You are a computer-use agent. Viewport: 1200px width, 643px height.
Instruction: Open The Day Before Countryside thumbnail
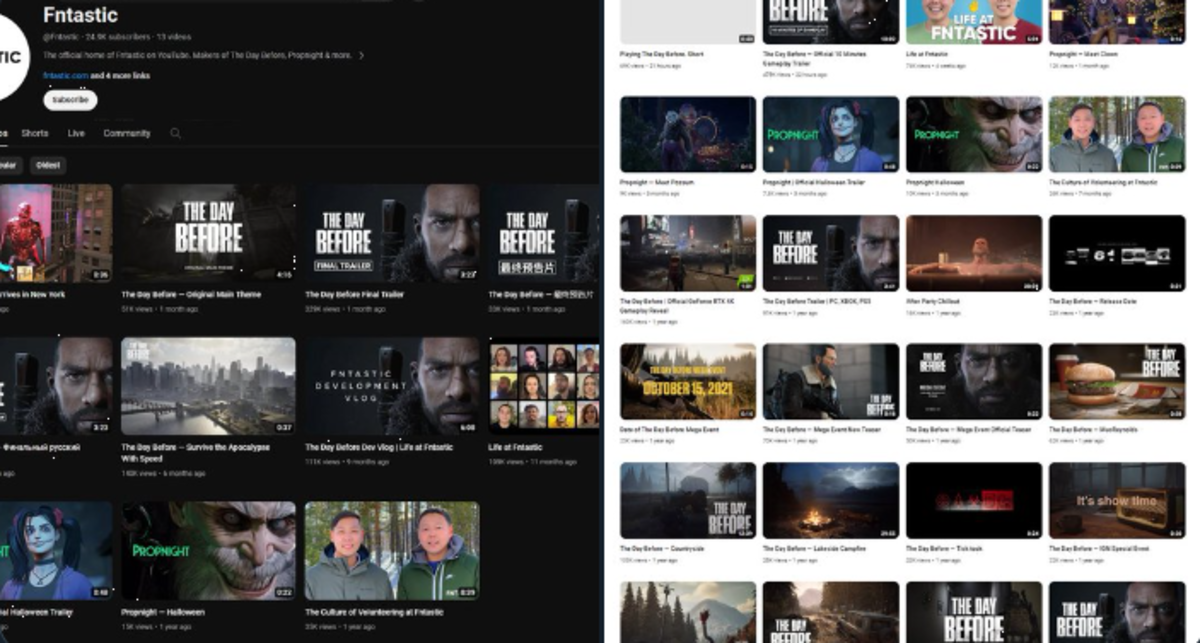(x=688, y=500)
